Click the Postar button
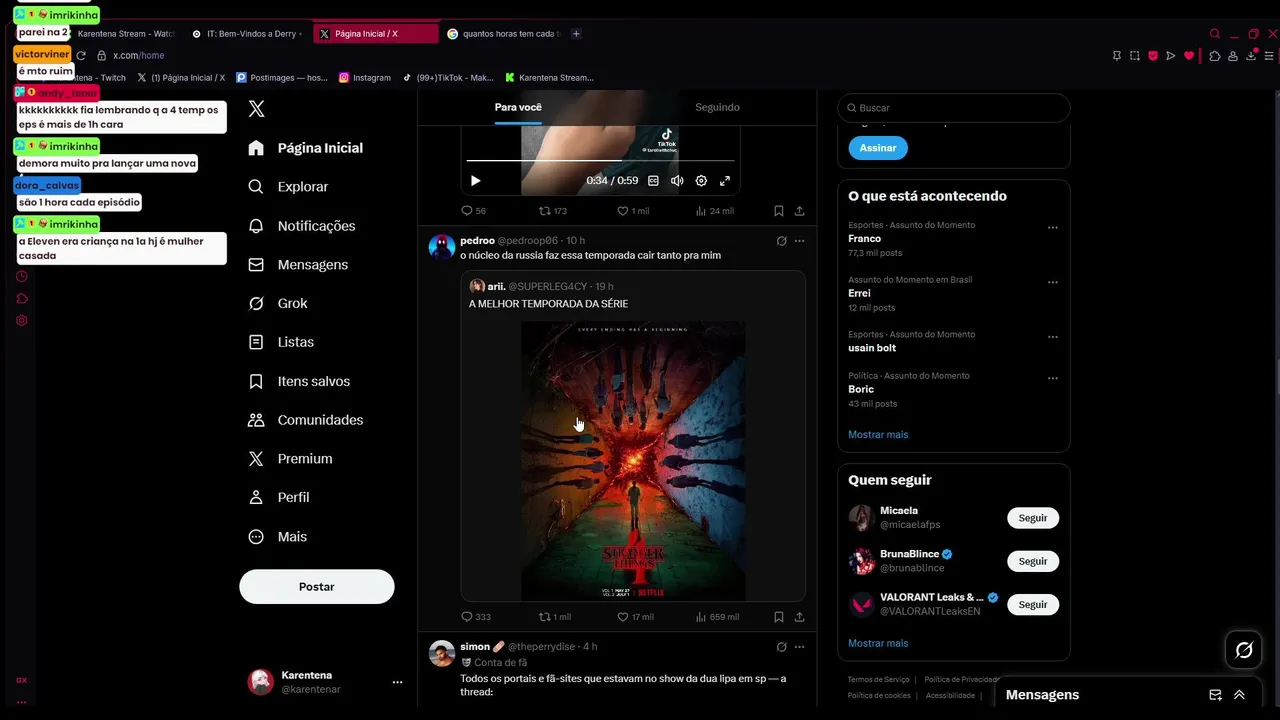Image resolution: width=1280 pixels, height=720 pixels. click(x=317, y=587)
